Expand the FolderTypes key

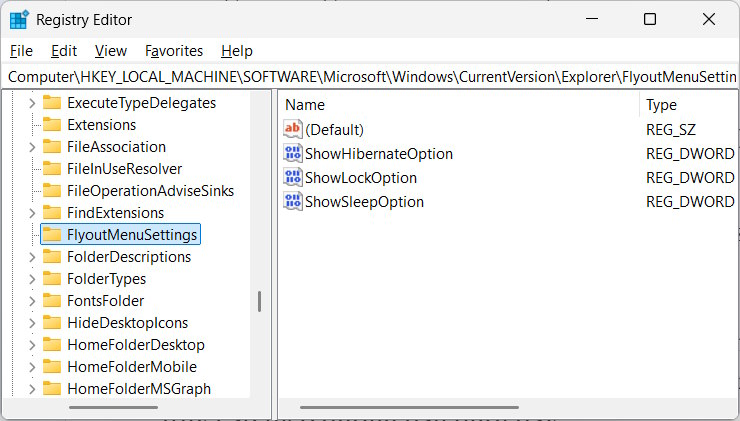point(32,279)
